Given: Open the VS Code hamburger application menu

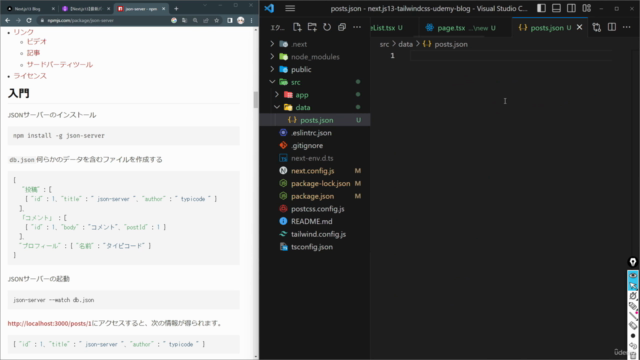Looking at the screenshot, I should [x=290, y=9].
